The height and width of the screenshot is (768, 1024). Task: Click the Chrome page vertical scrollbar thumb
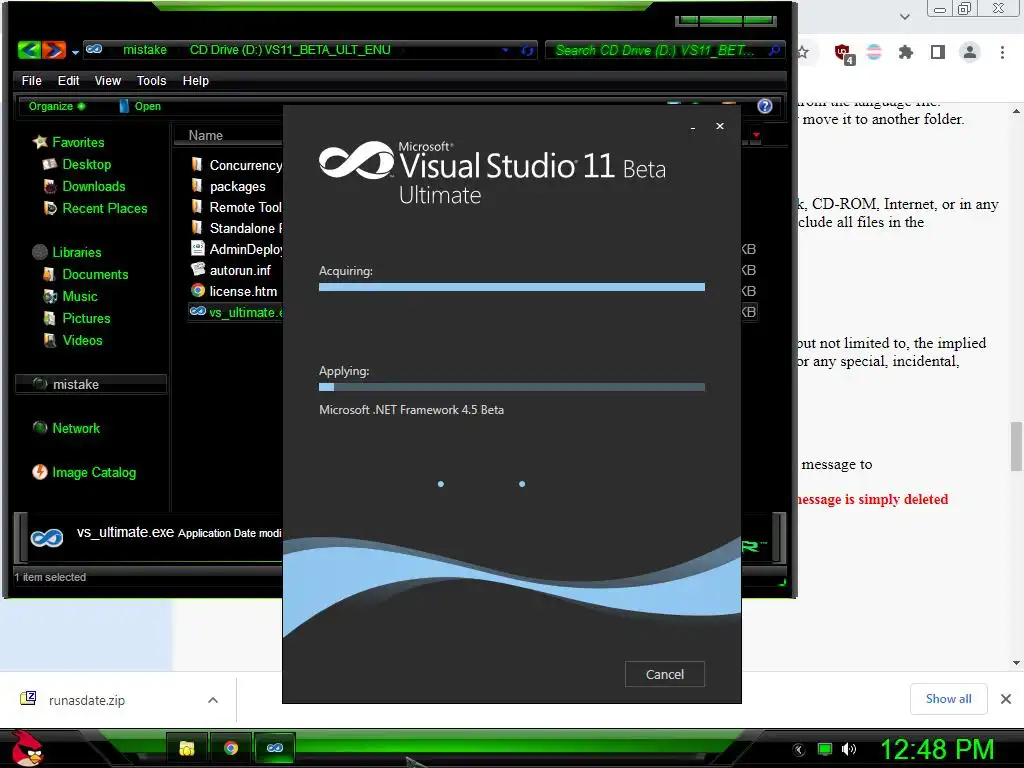(x=1016, y=446)
